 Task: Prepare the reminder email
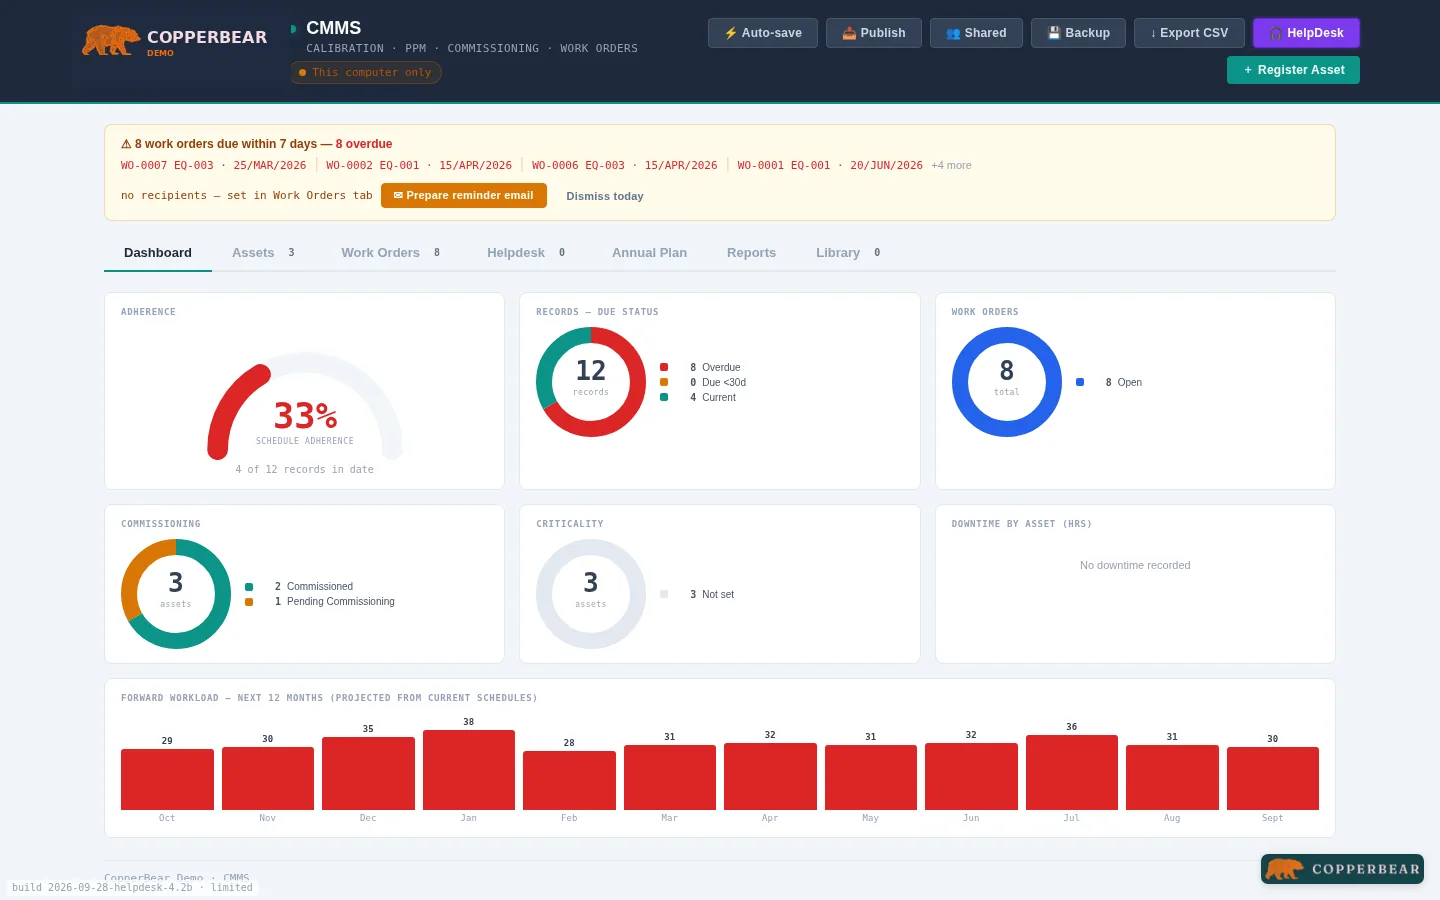[464, 196]
